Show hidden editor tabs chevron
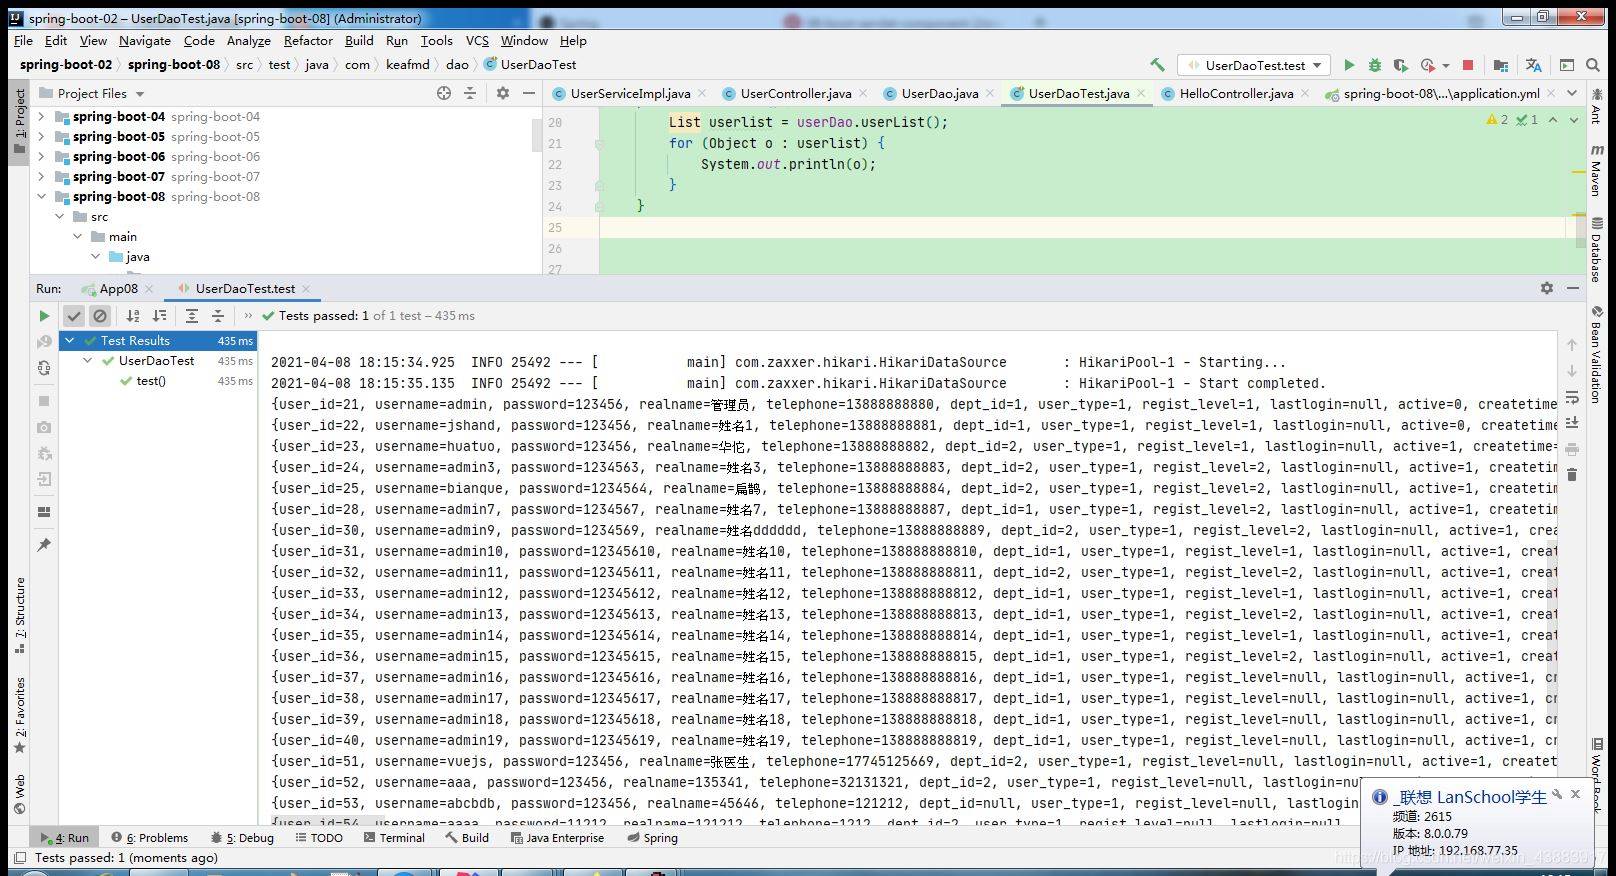 pyautogui.click(x=1572, y=93)
